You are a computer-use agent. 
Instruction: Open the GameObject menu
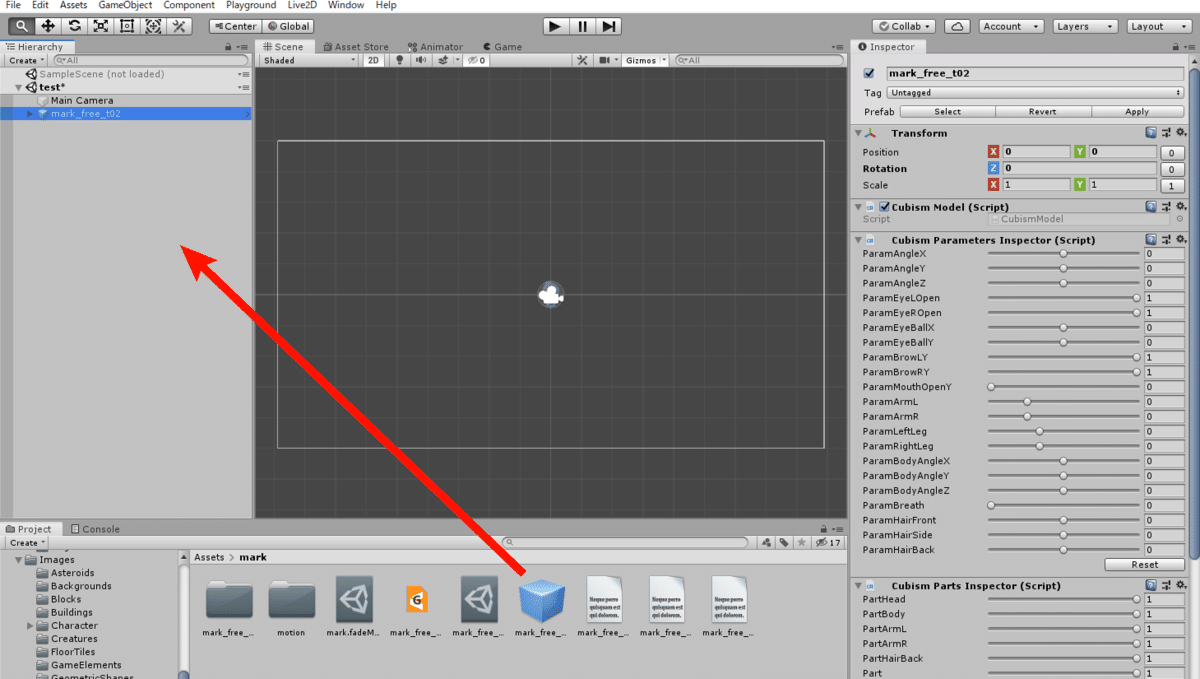click(125, 6)
